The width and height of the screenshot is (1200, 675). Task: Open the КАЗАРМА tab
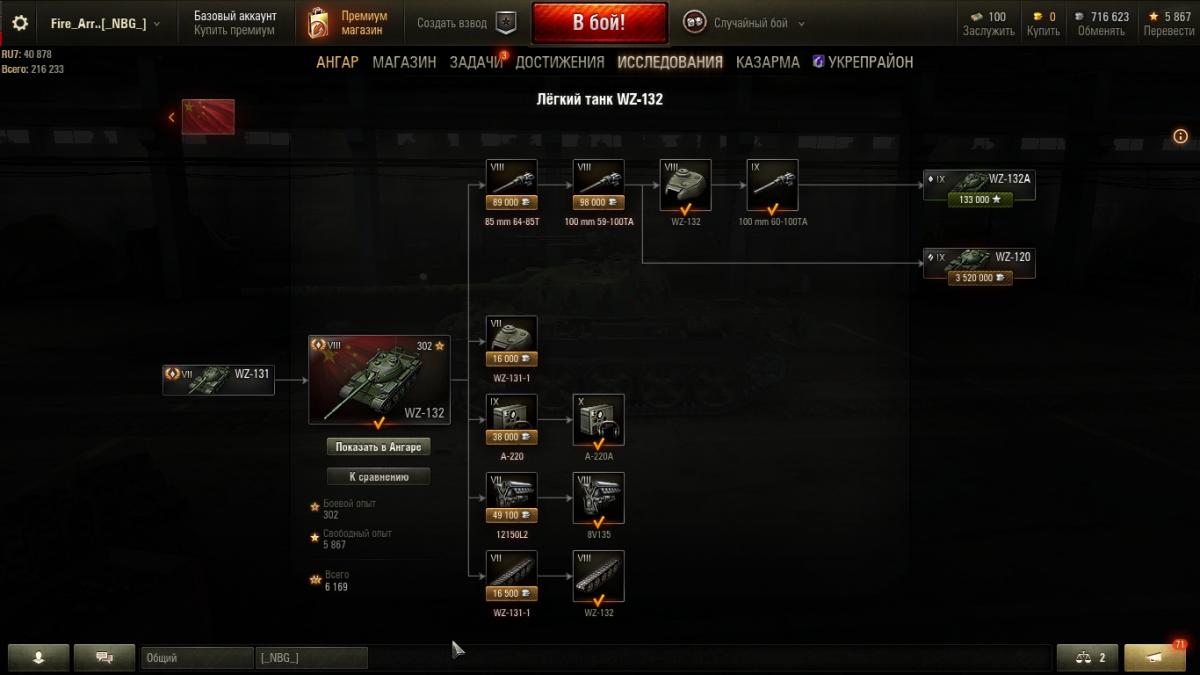(x=768, y=62)
